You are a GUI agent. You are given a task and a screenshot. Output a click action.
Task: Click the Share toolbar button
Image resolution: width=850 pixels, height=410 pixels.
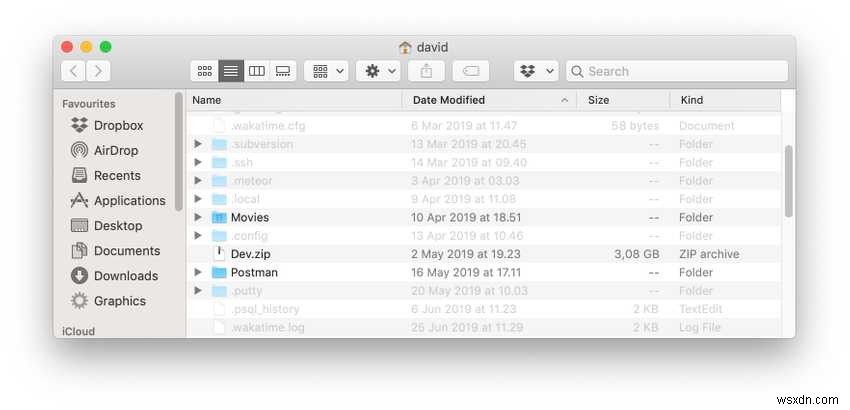427,71
